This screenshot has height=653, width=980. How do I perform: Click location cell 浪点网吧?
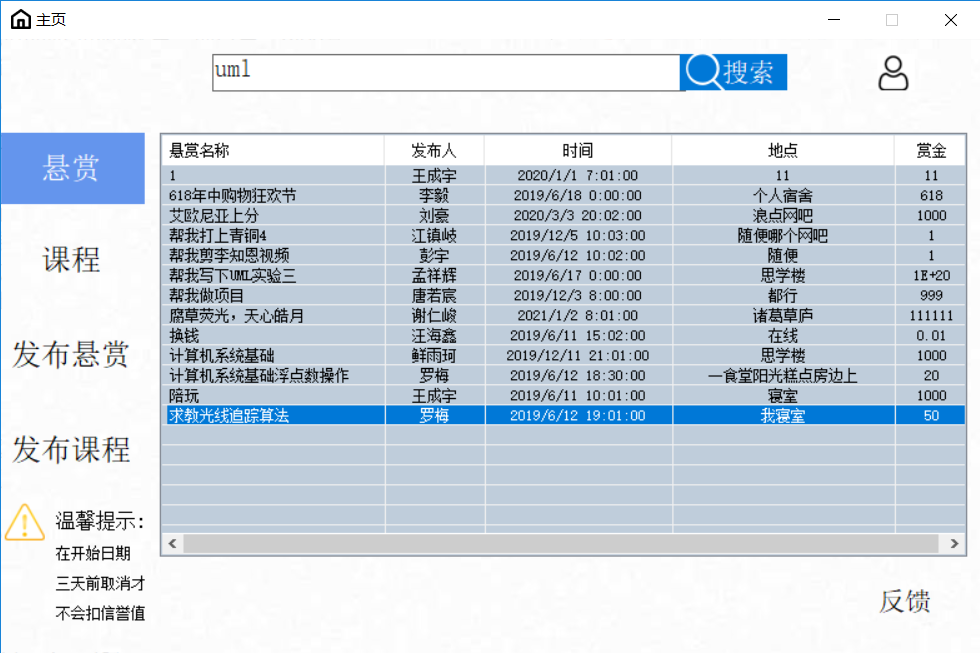(x=783, y=216)
